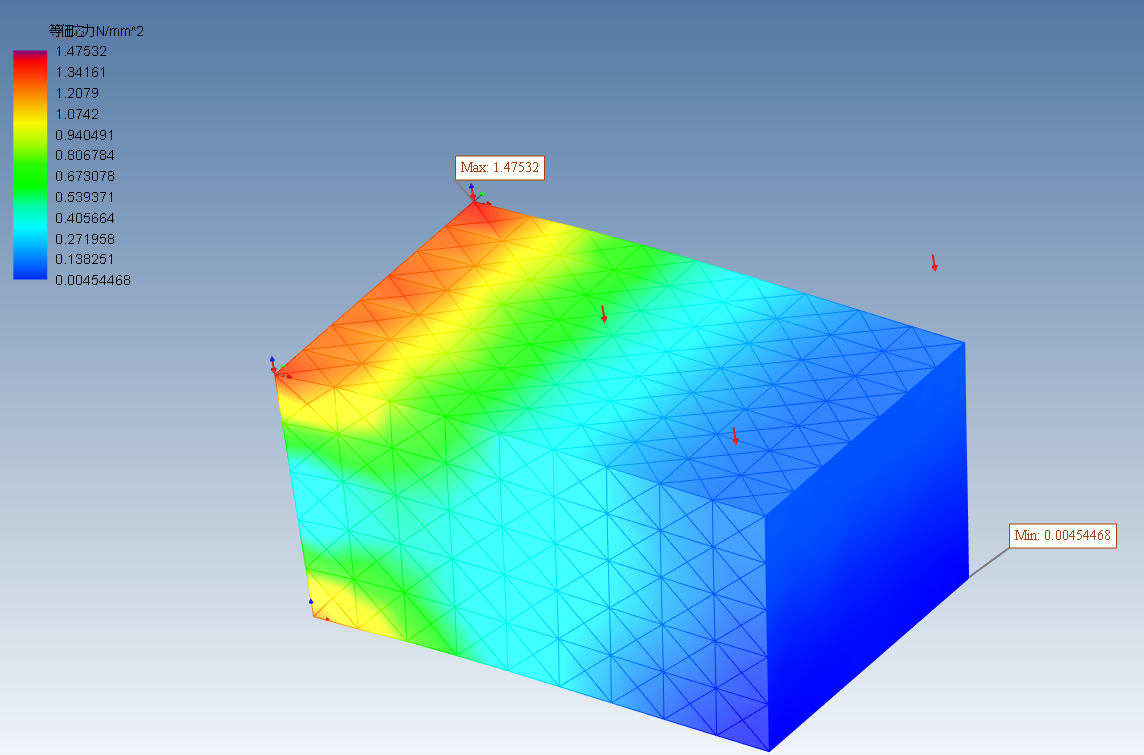
Task: Click the Min: 0.00454468 callout label
Action: click(1062, 535)
